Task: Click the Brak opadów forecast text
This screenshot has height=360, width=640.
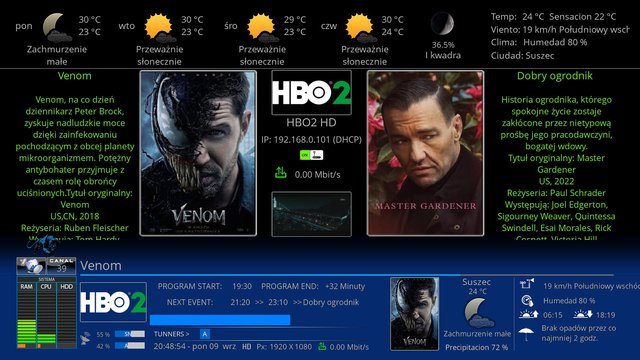Action: click(579, 333)
